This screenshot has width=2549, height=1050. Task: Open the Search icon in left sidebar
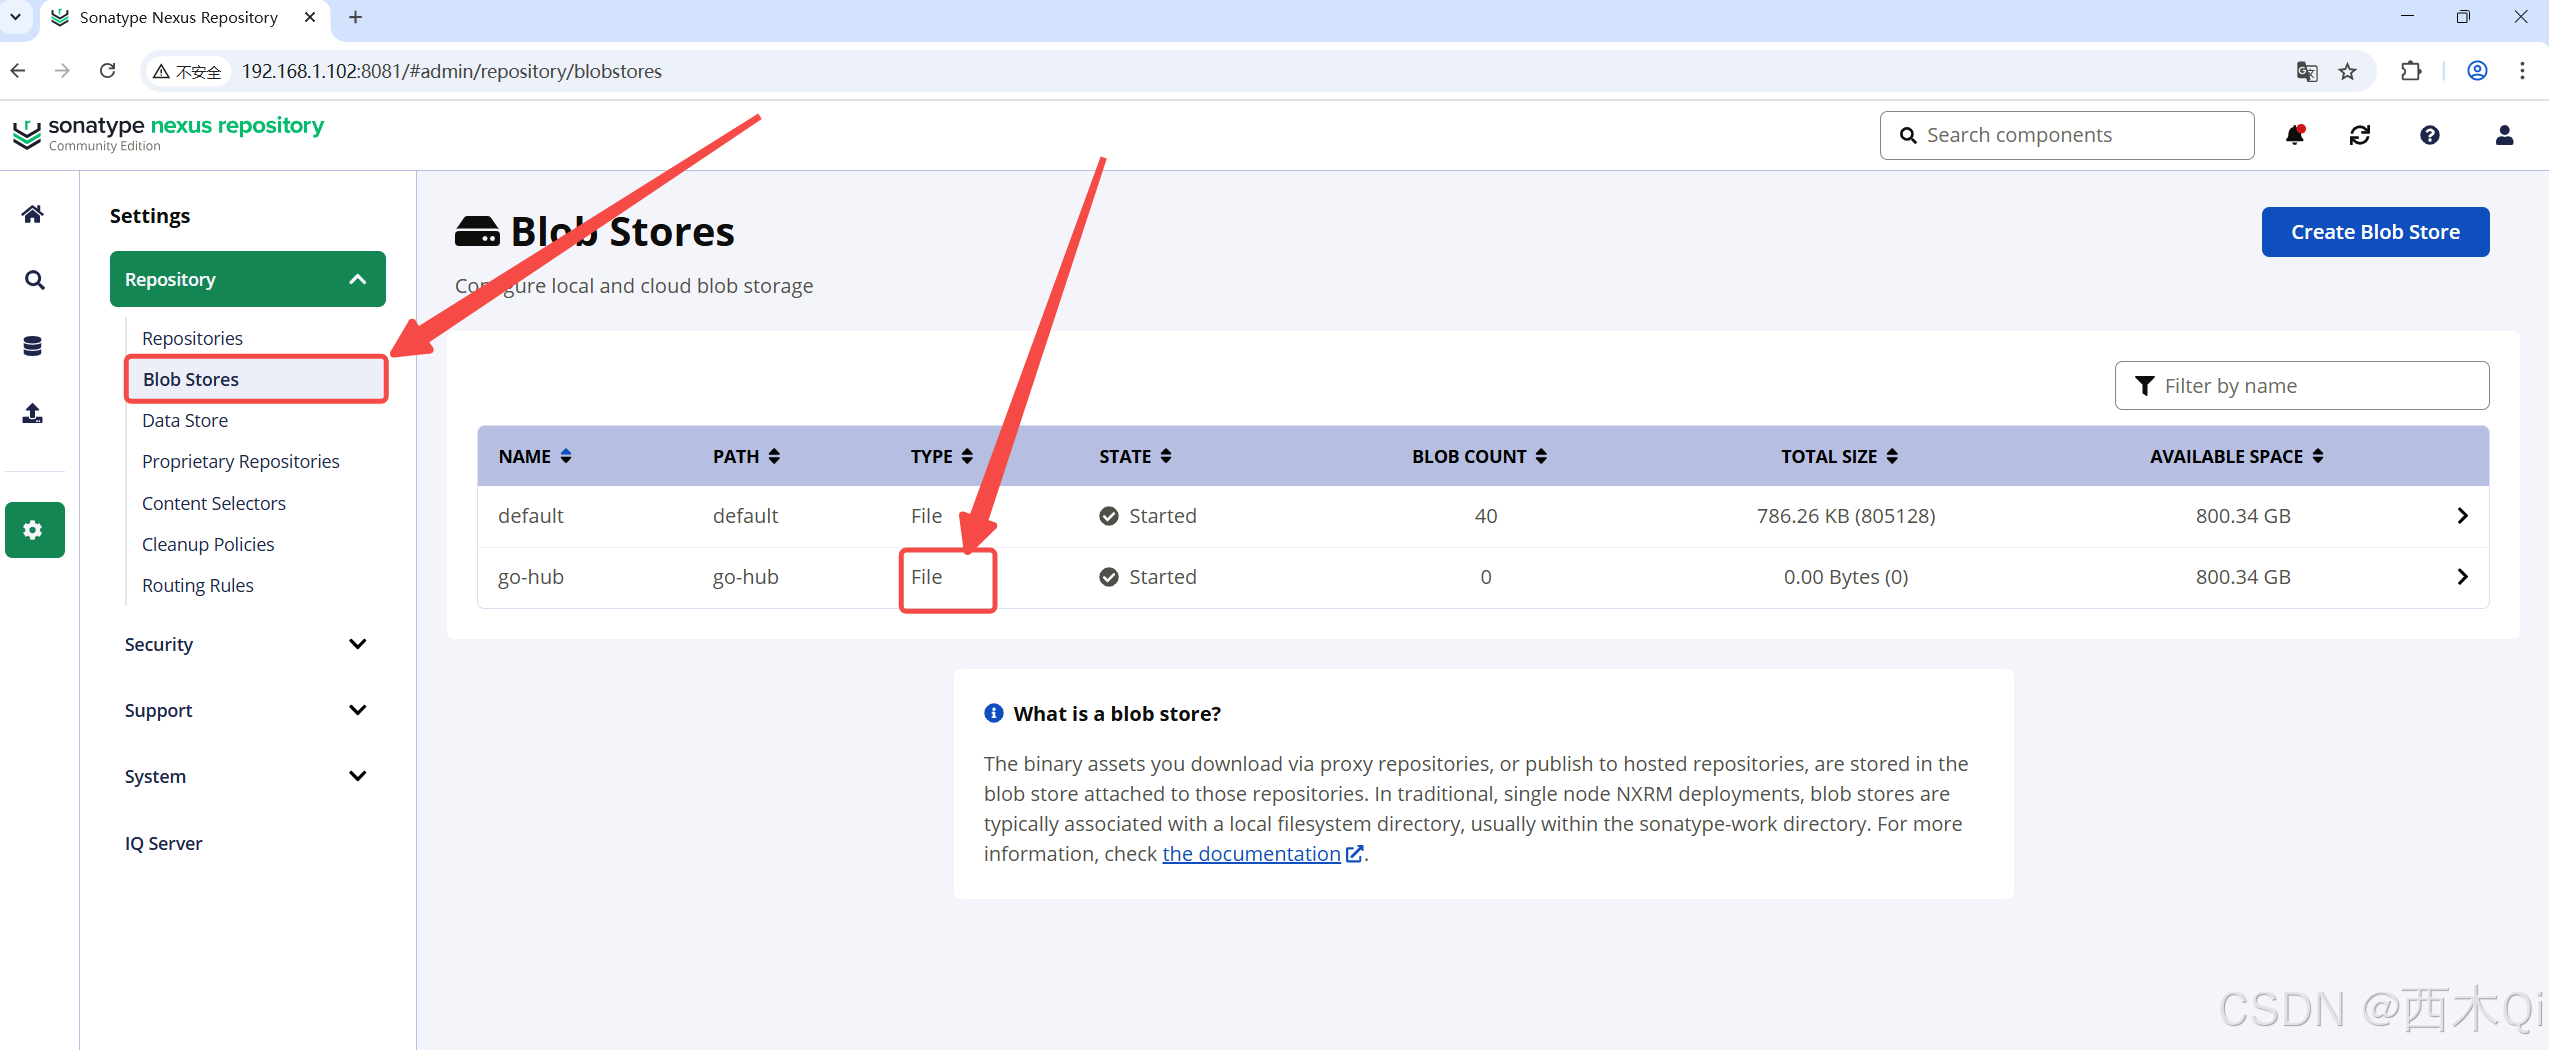click(x=34, y=280)
